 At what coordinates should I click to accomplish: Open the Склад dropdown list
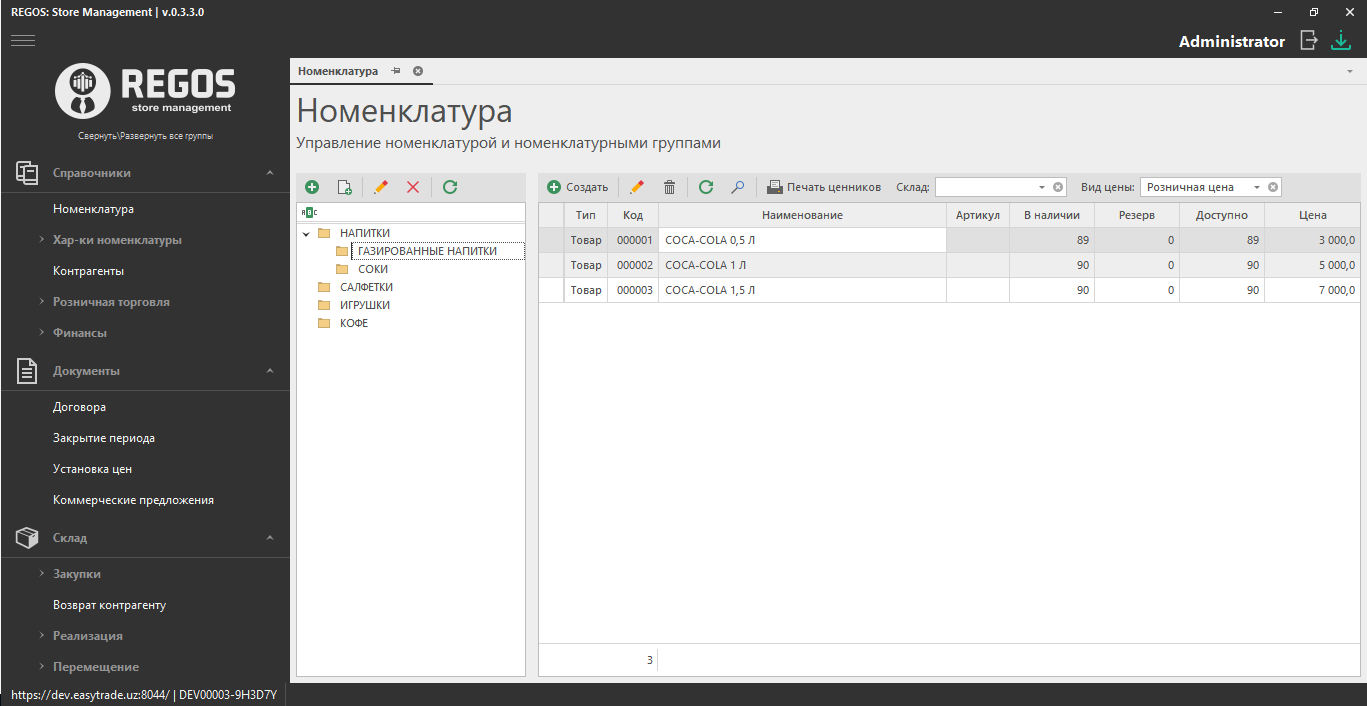tap(1041, 187)
